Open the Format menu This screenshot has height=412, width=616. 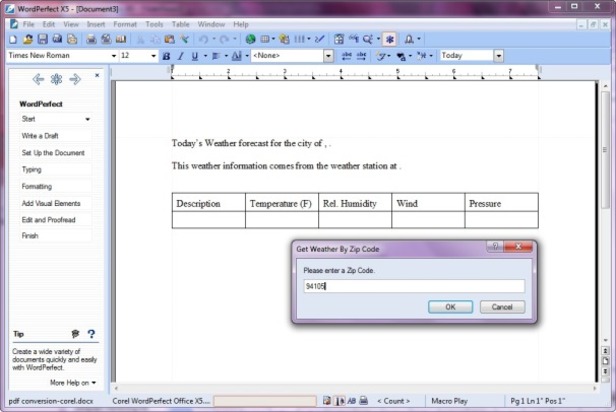pos(125,24)
